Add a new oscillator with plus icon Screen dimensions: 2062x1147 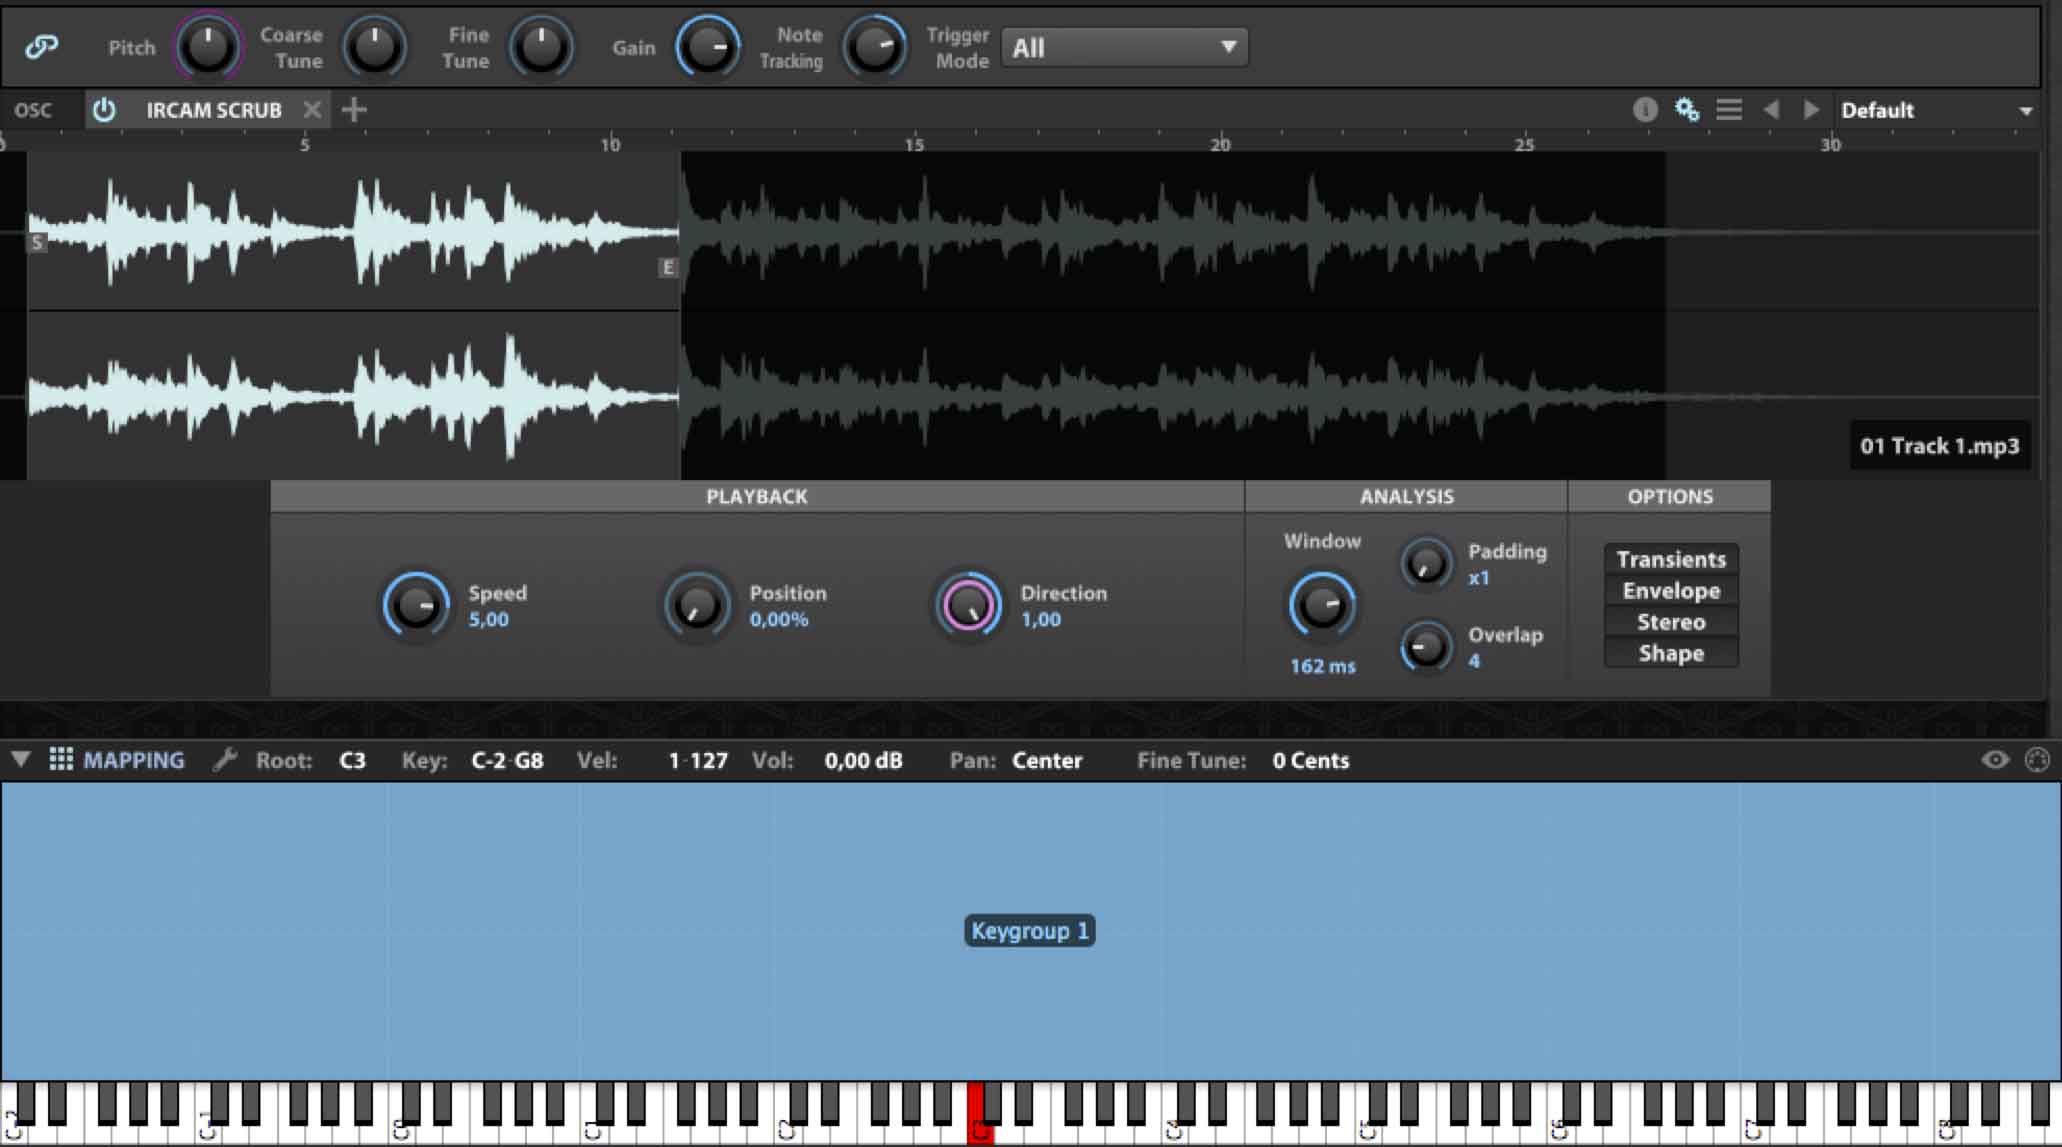click(354, 110)
